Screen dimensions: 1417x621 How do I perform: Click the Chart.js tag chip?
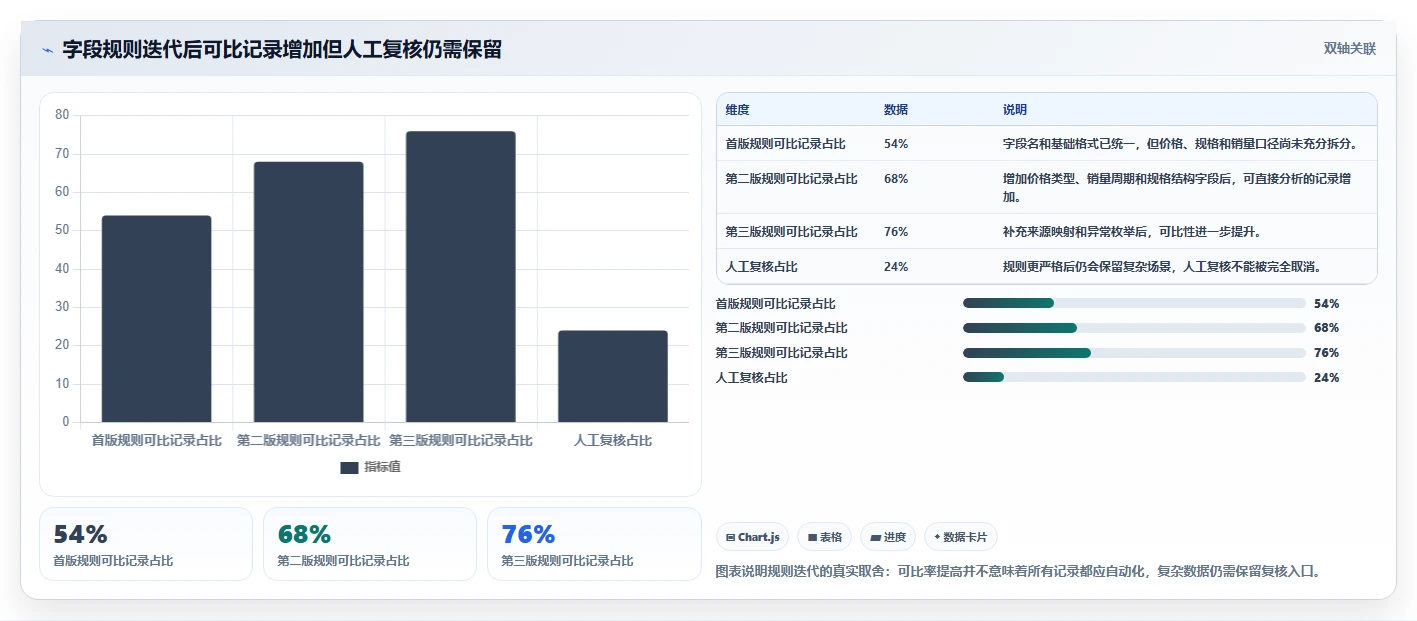click(x=753, y=537)
